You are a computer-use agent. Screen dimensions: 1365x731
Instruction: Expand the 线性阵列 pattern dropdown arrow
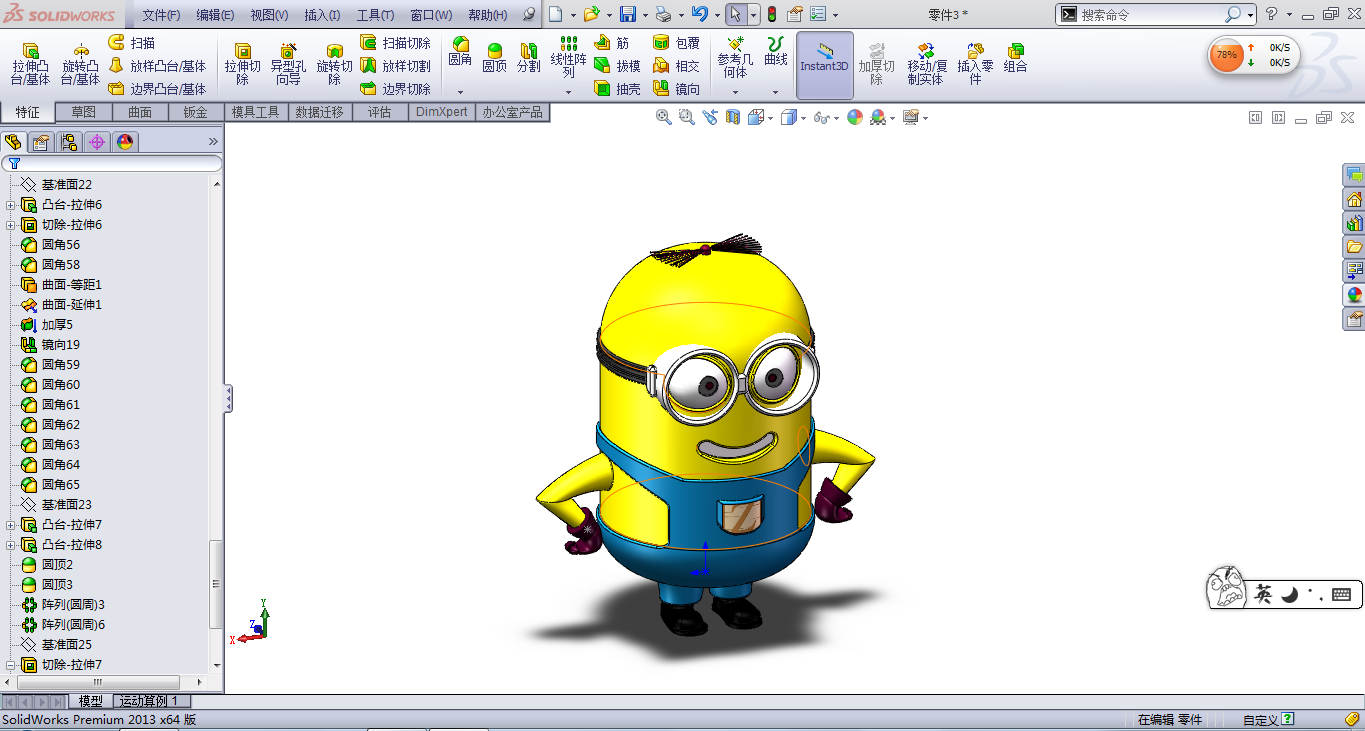[568, 92]
